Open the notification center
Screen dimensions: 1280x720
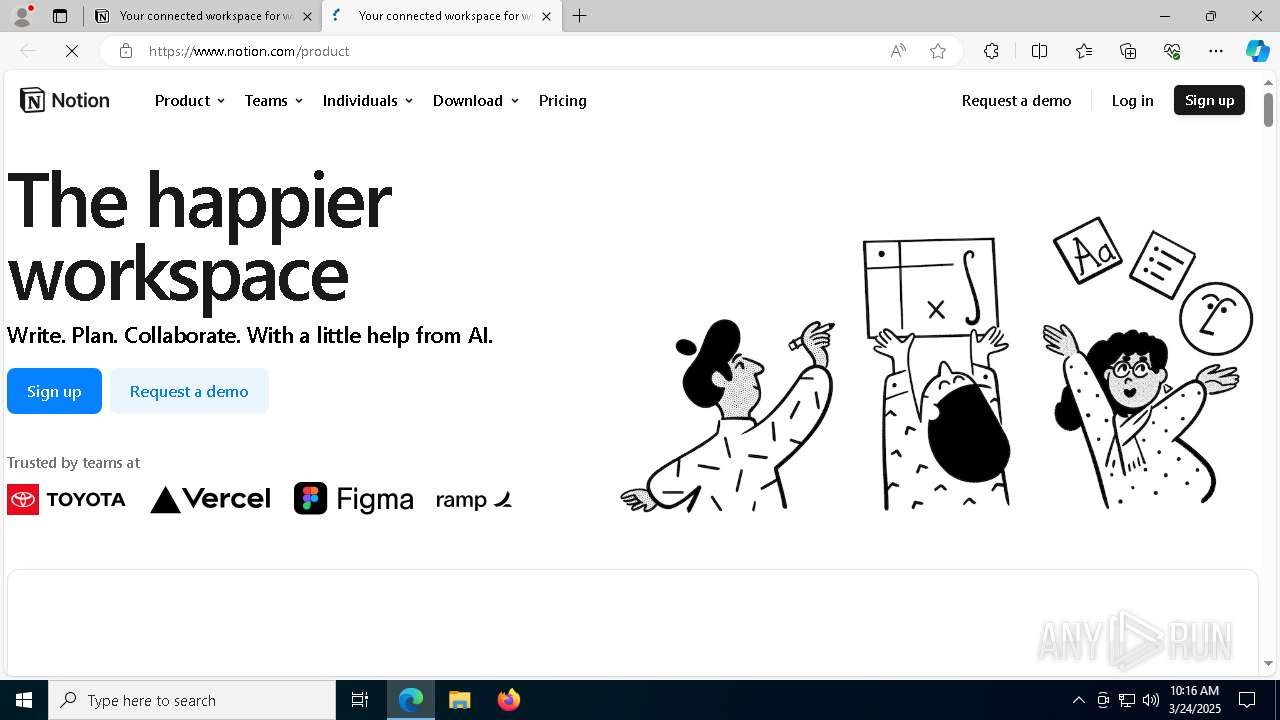pyautogui.click(x=1247, y=700)
